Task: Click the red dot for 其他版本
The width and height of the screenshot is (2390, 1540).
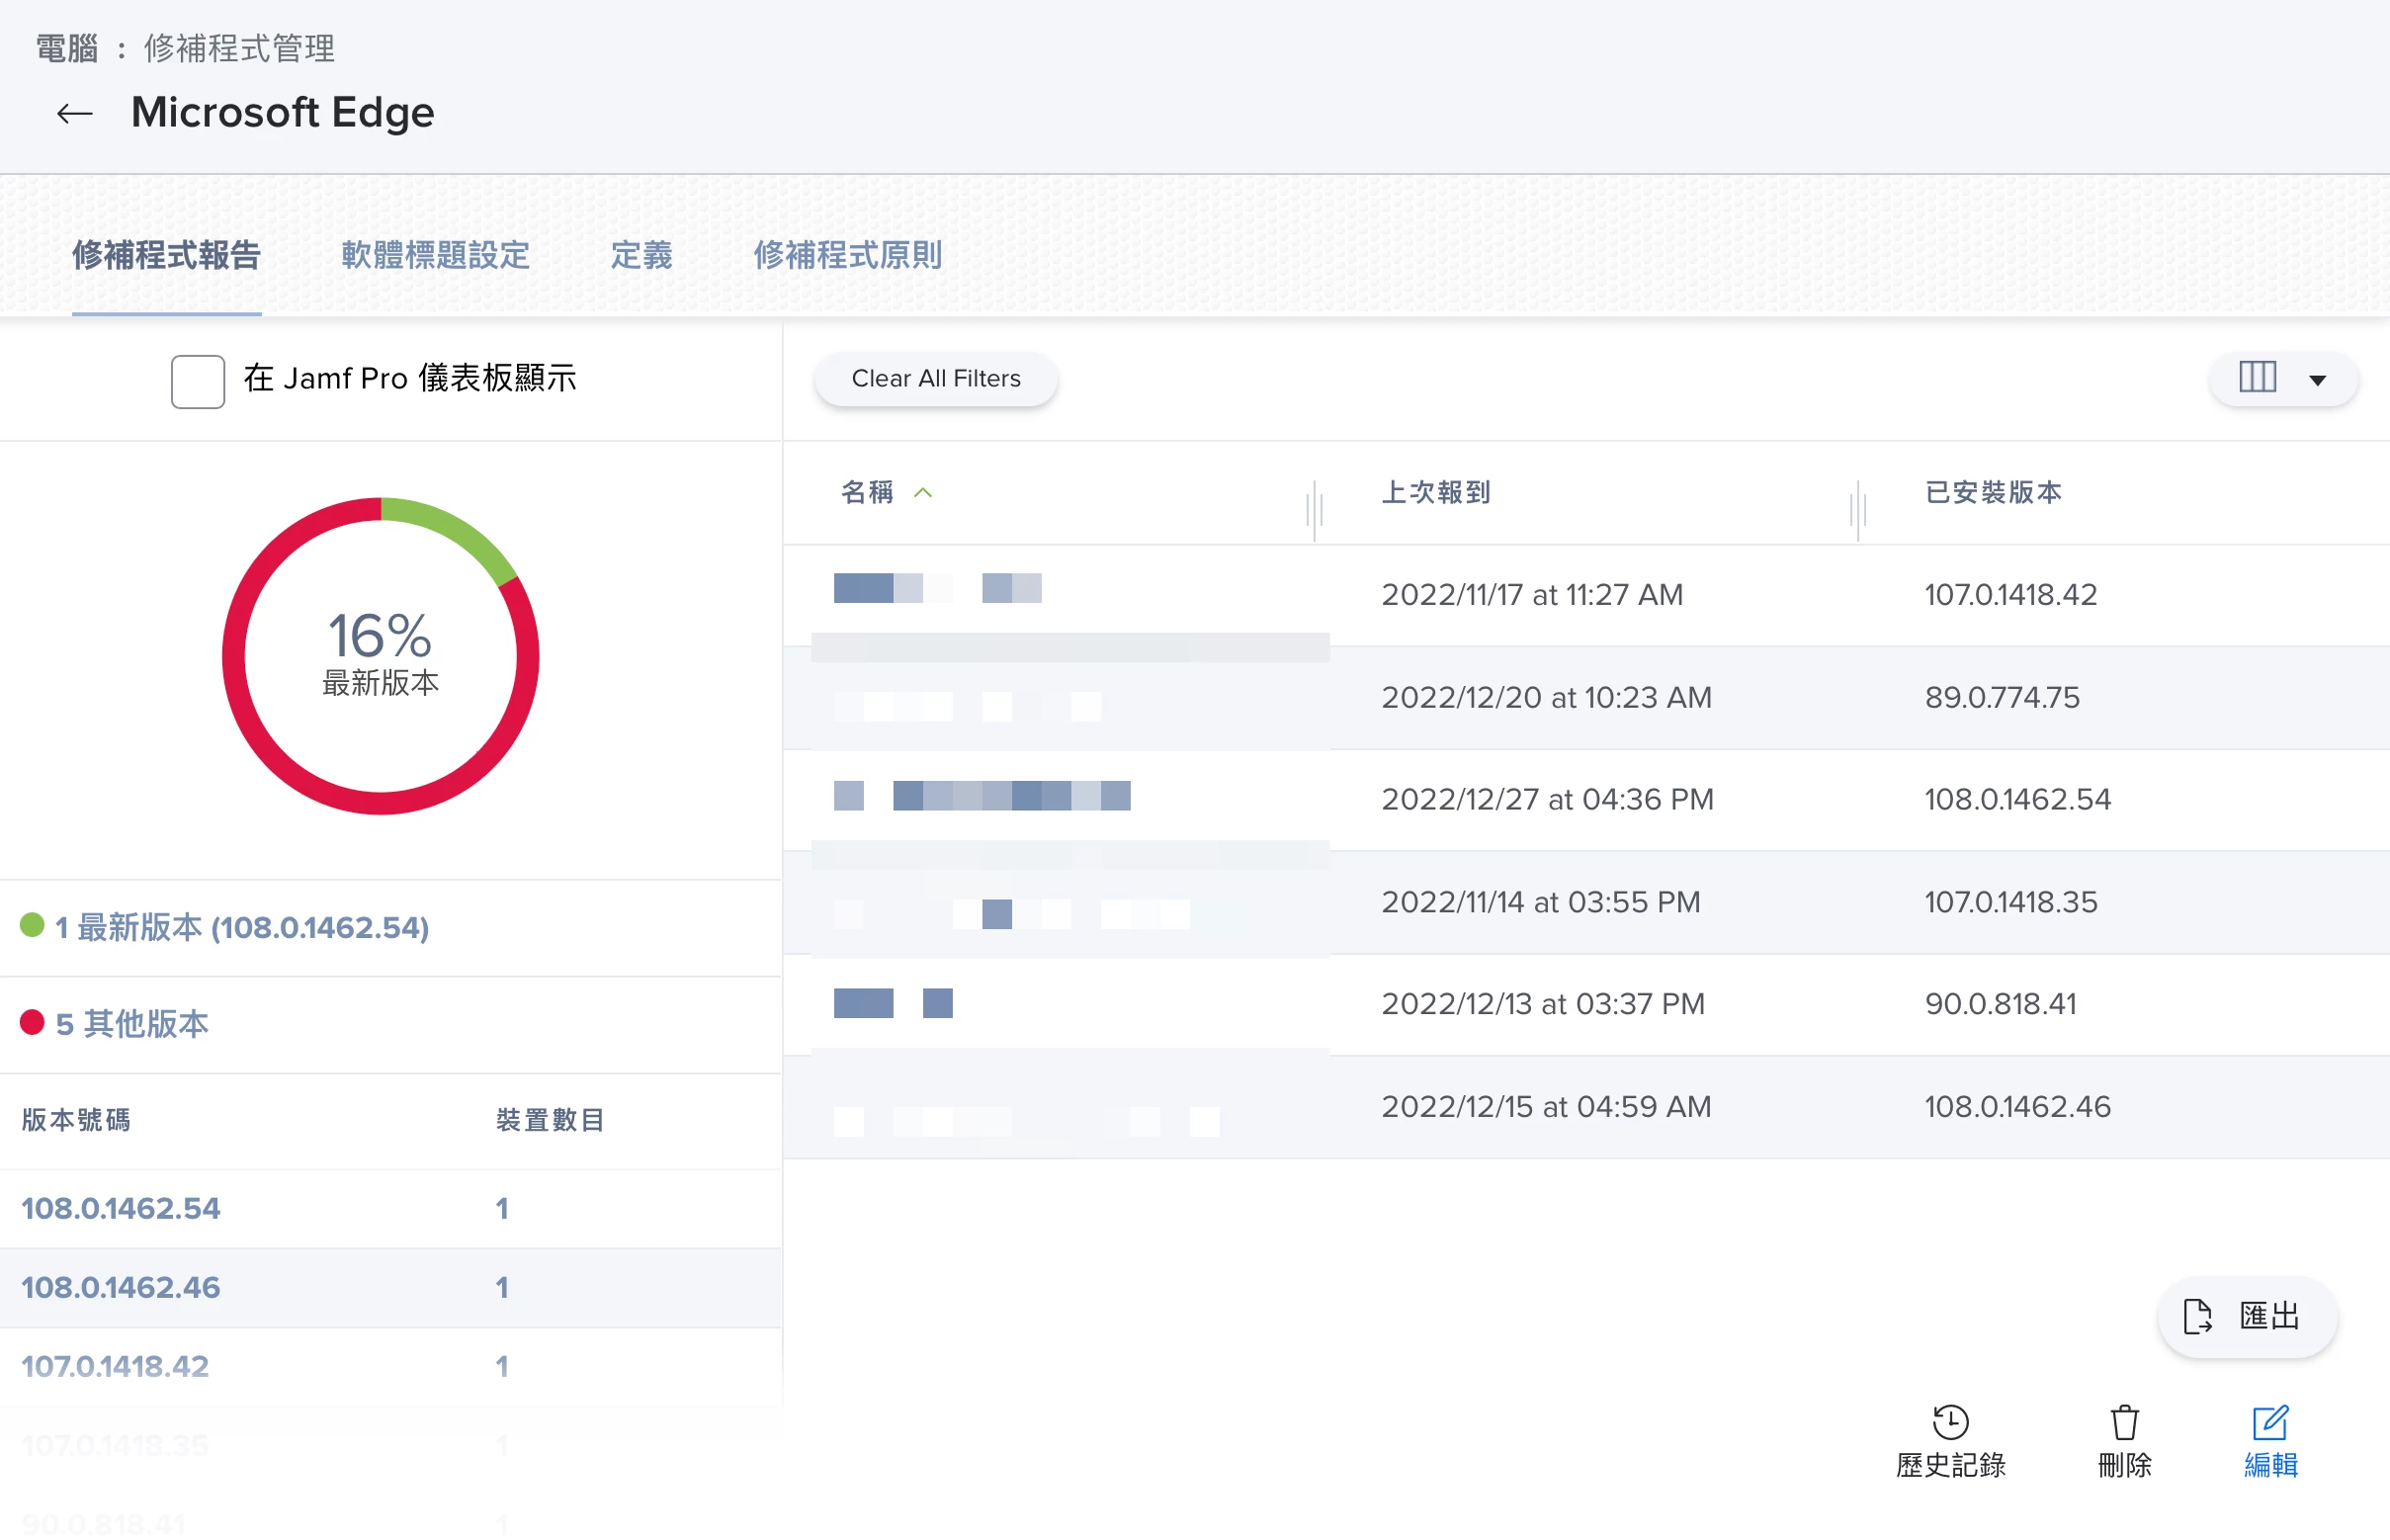Action: (x=32, y=1022)
